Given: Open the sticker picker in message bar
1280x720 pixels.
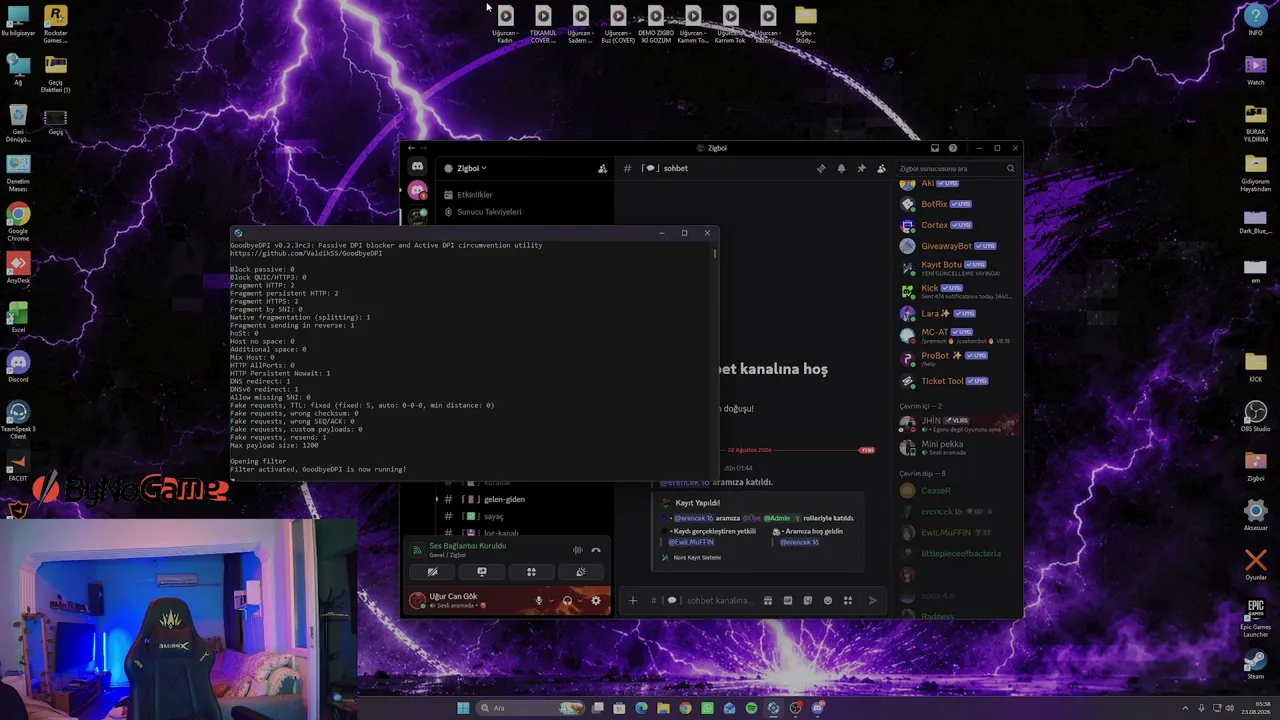Looking at the screenshot, I should pyautogui.click(x=808, y=600).
